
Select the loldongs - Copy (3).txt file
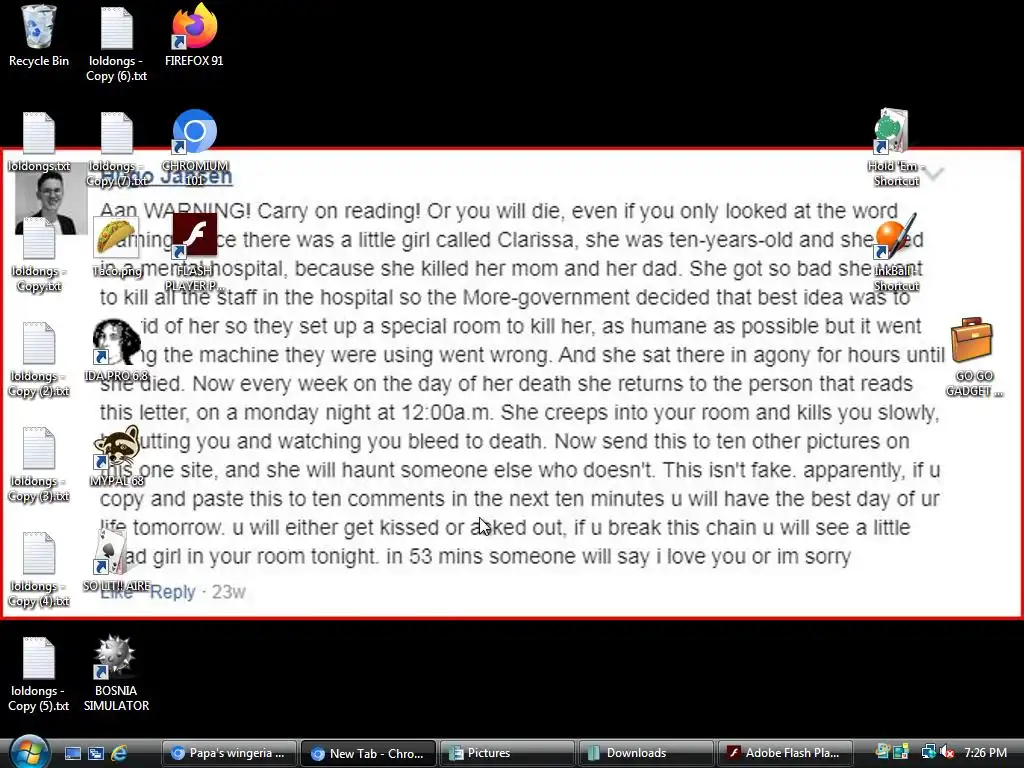tap(39, 464)
